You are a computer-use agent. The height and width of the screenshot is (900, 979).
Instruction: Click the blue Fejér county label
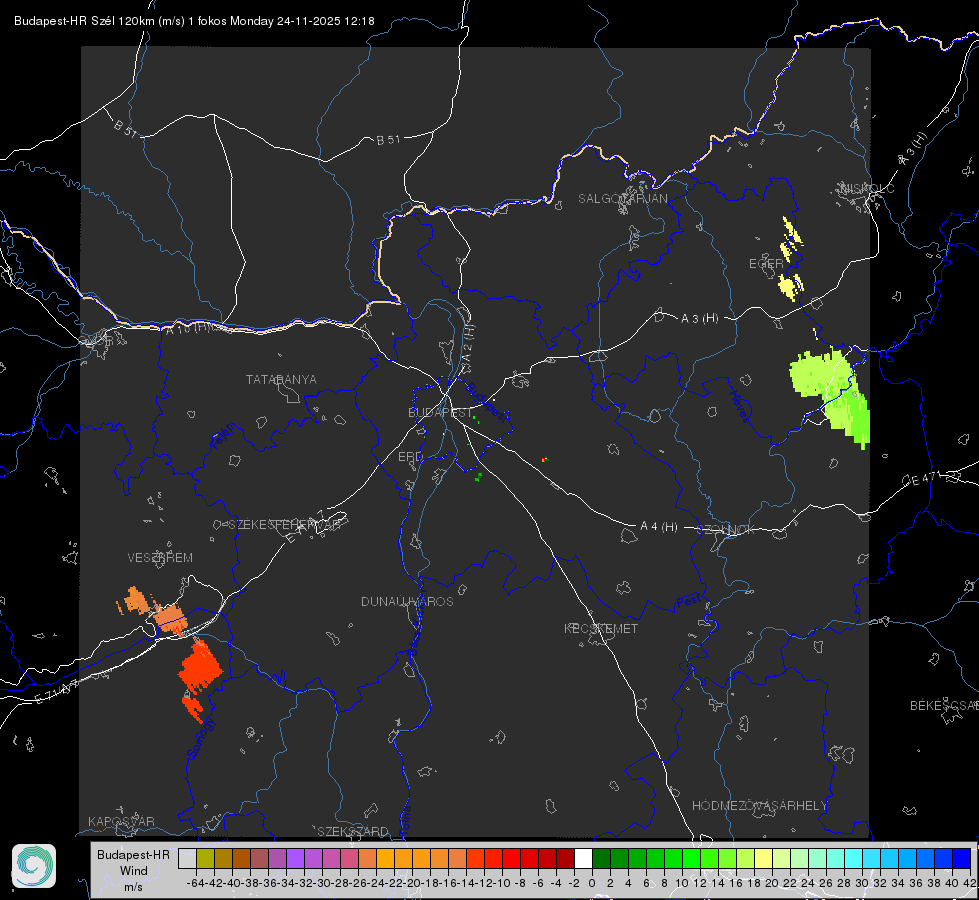(222, 435)
